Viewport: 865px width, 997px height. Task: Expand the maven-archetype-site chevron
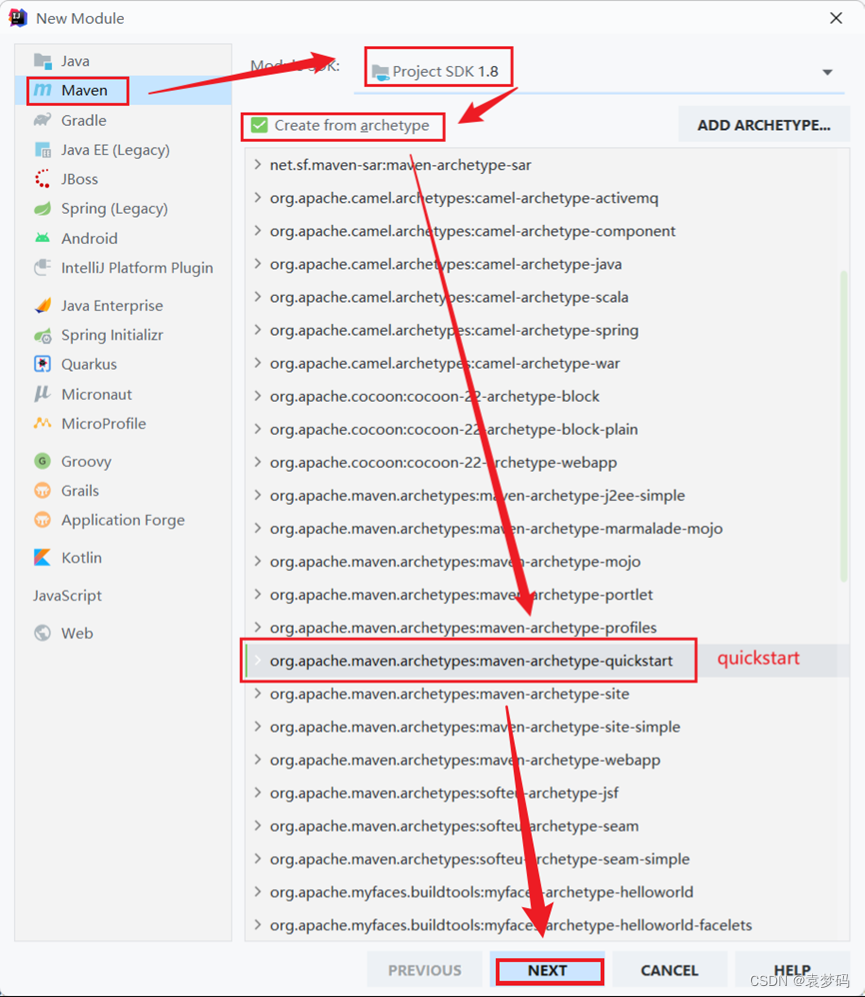point(258,694)
